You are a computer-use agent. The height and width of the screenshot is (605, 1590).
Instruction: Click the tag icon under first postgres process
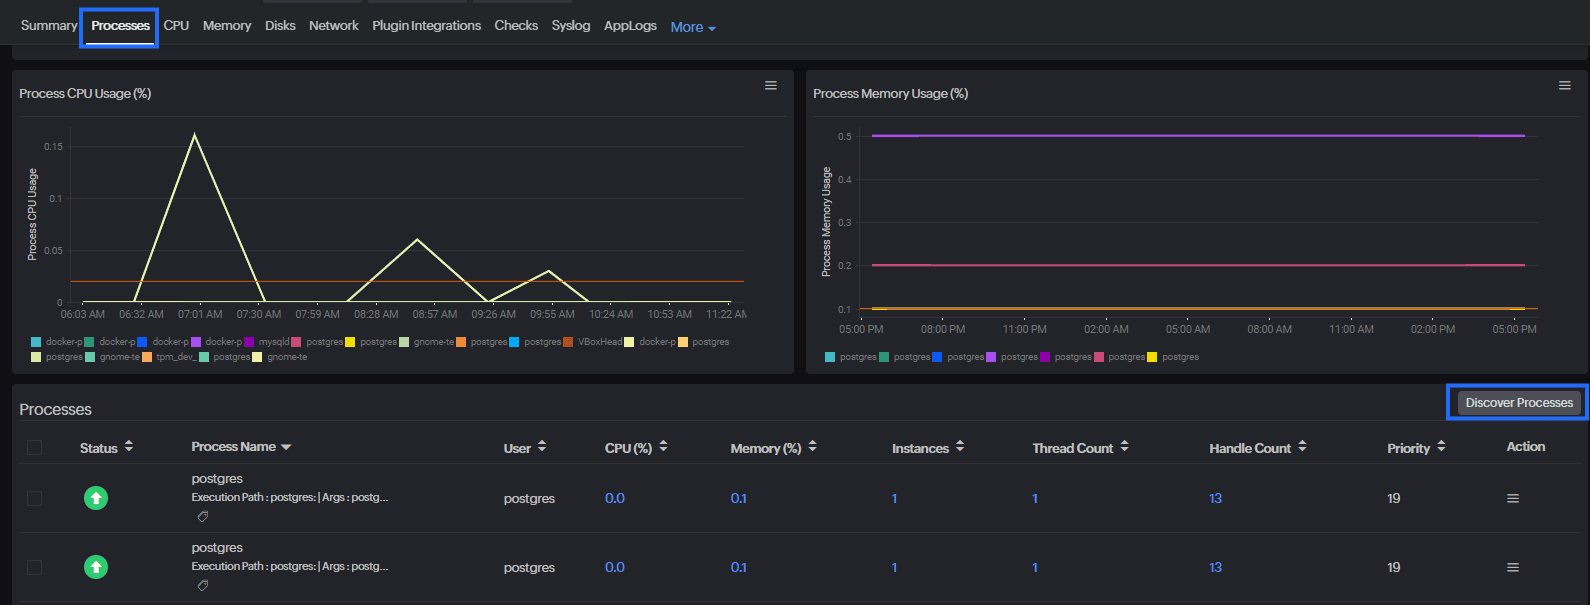coord(203,517)
